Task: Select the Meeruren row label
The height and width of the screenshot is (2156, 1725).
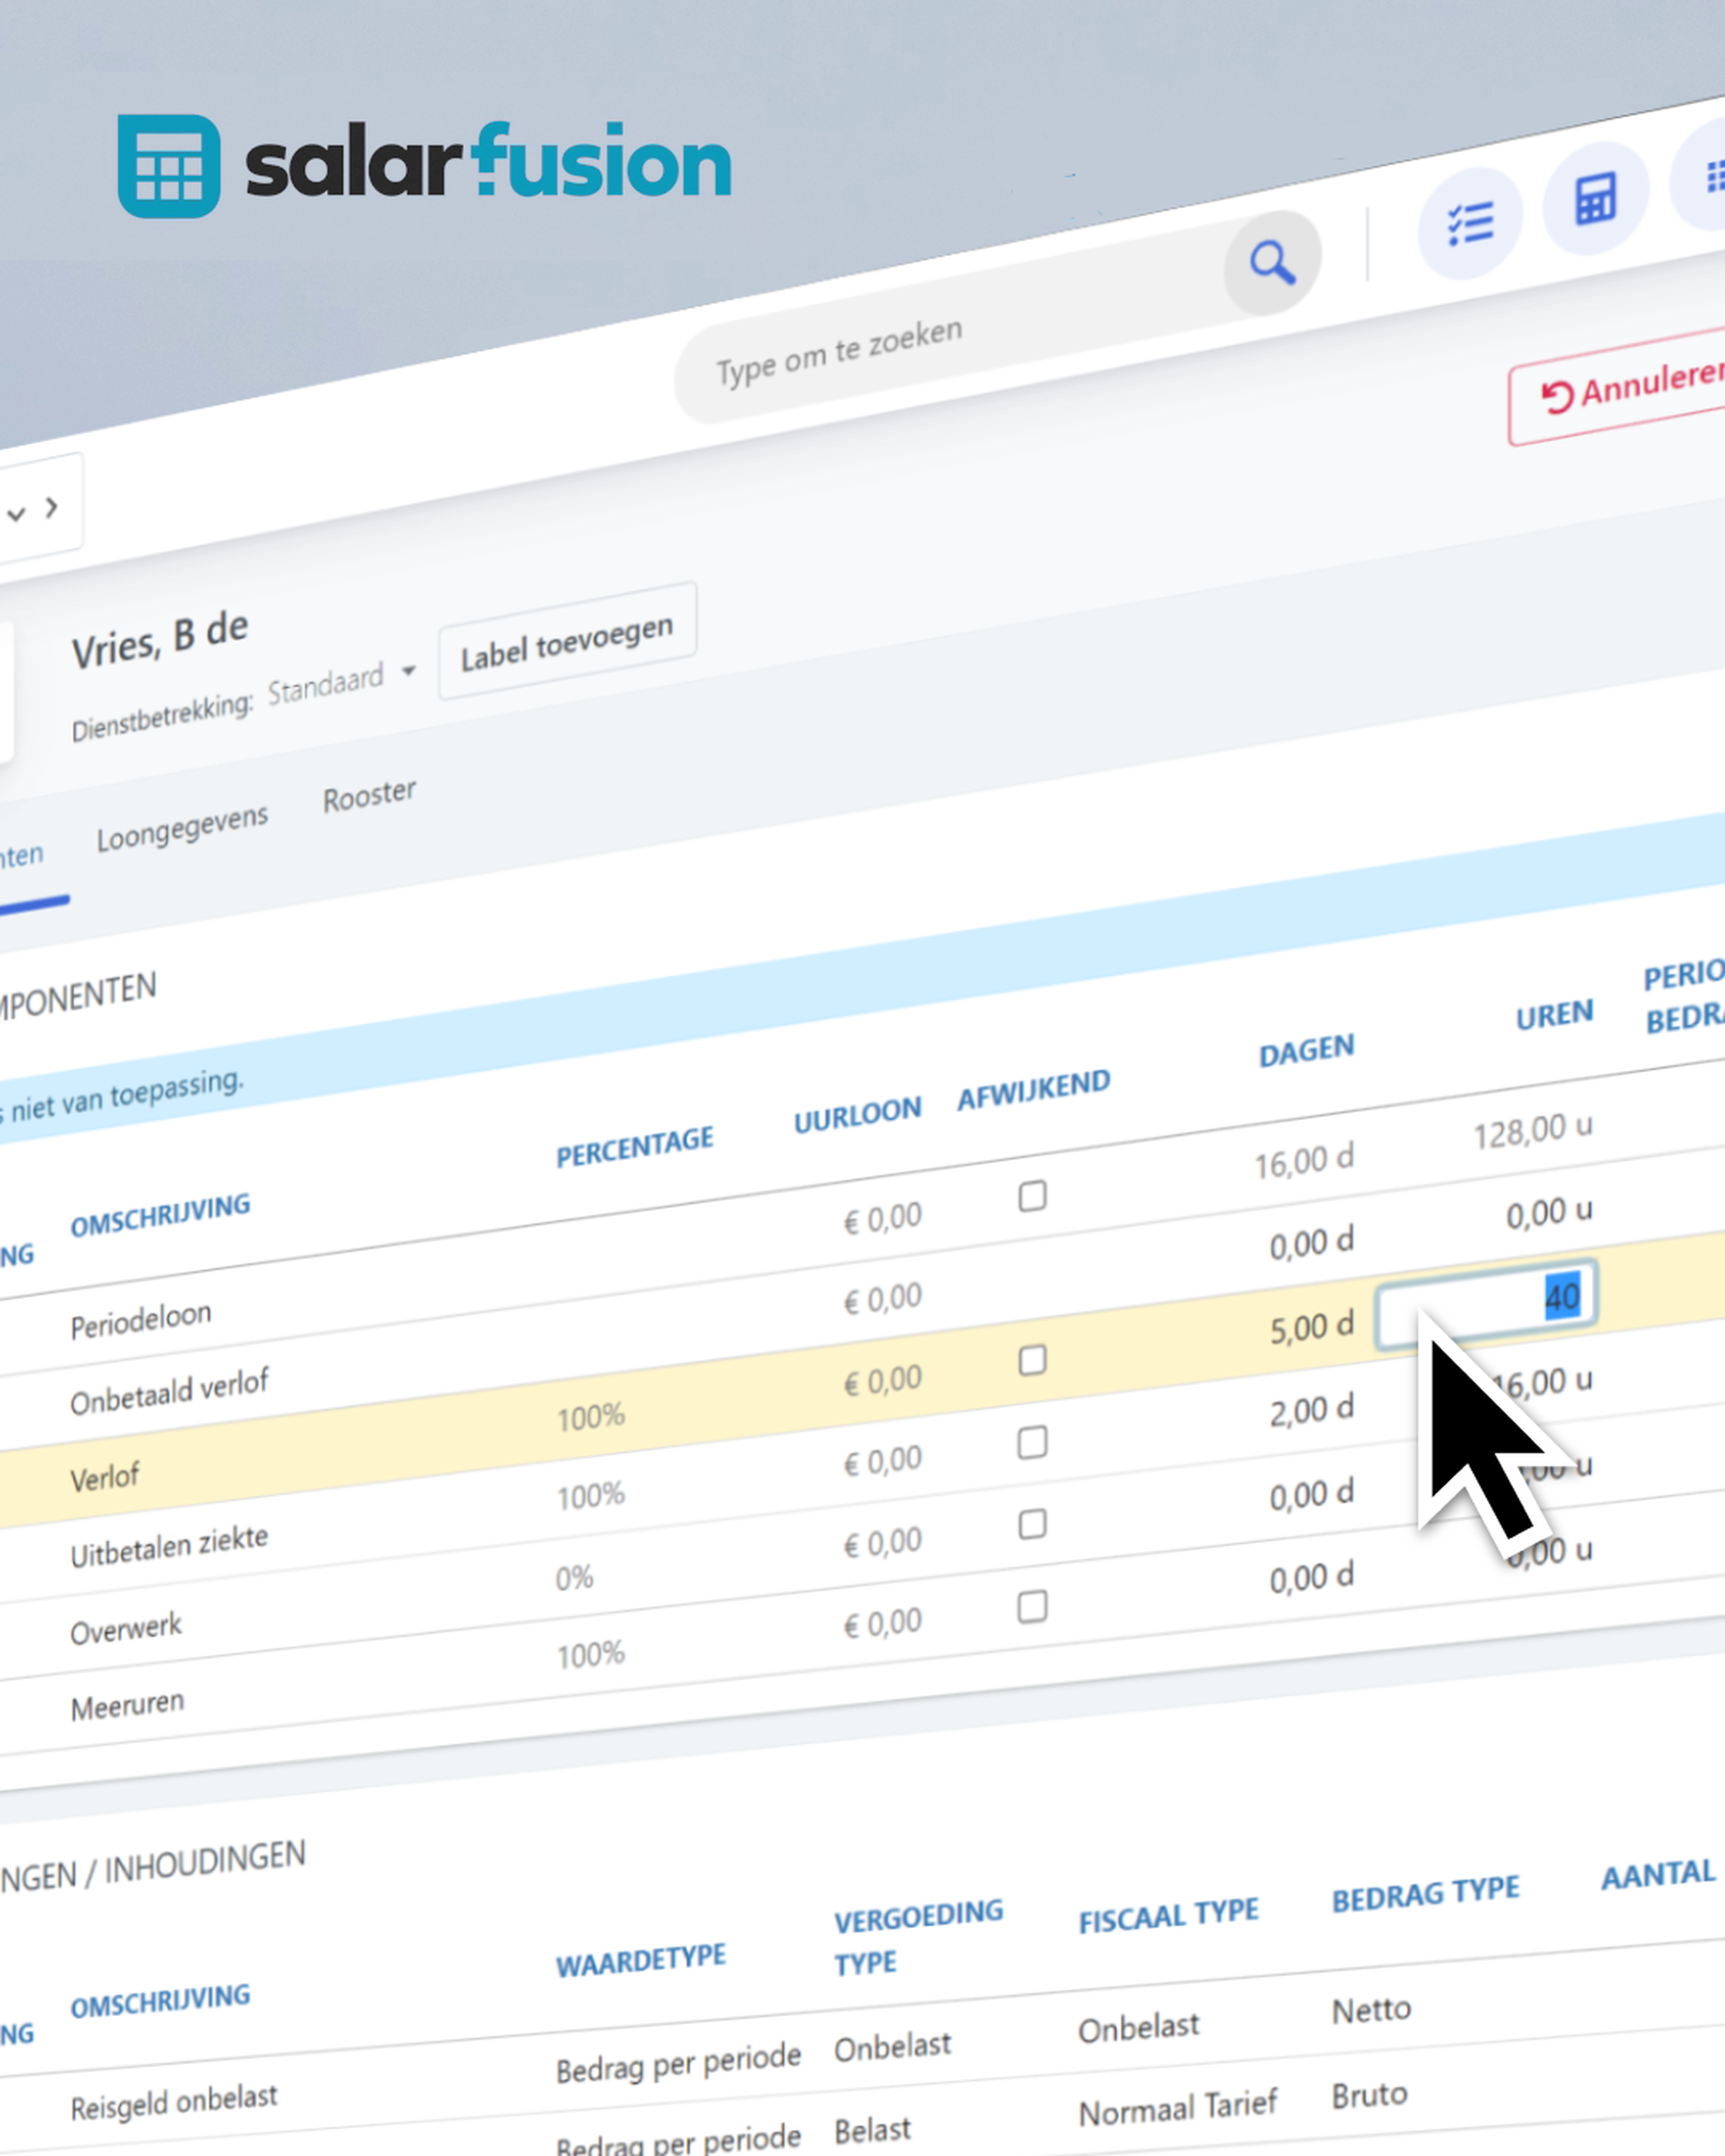Action: point(127,1705)
